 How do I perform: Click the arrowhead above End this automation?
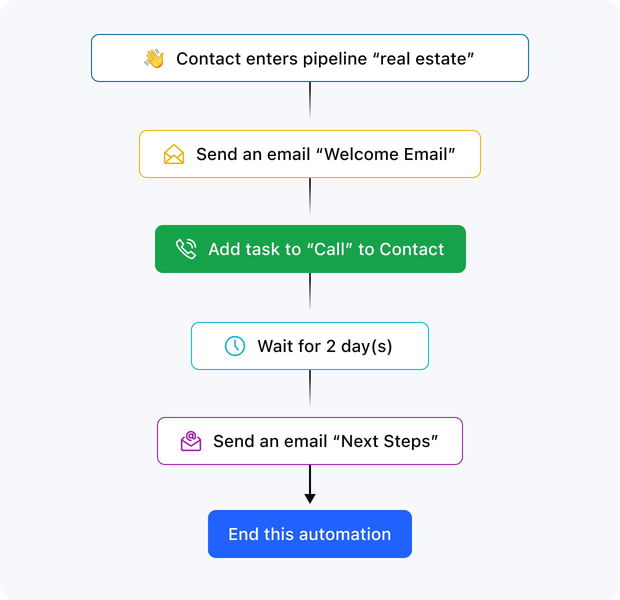pyautogui.click(x=310, y=498)
